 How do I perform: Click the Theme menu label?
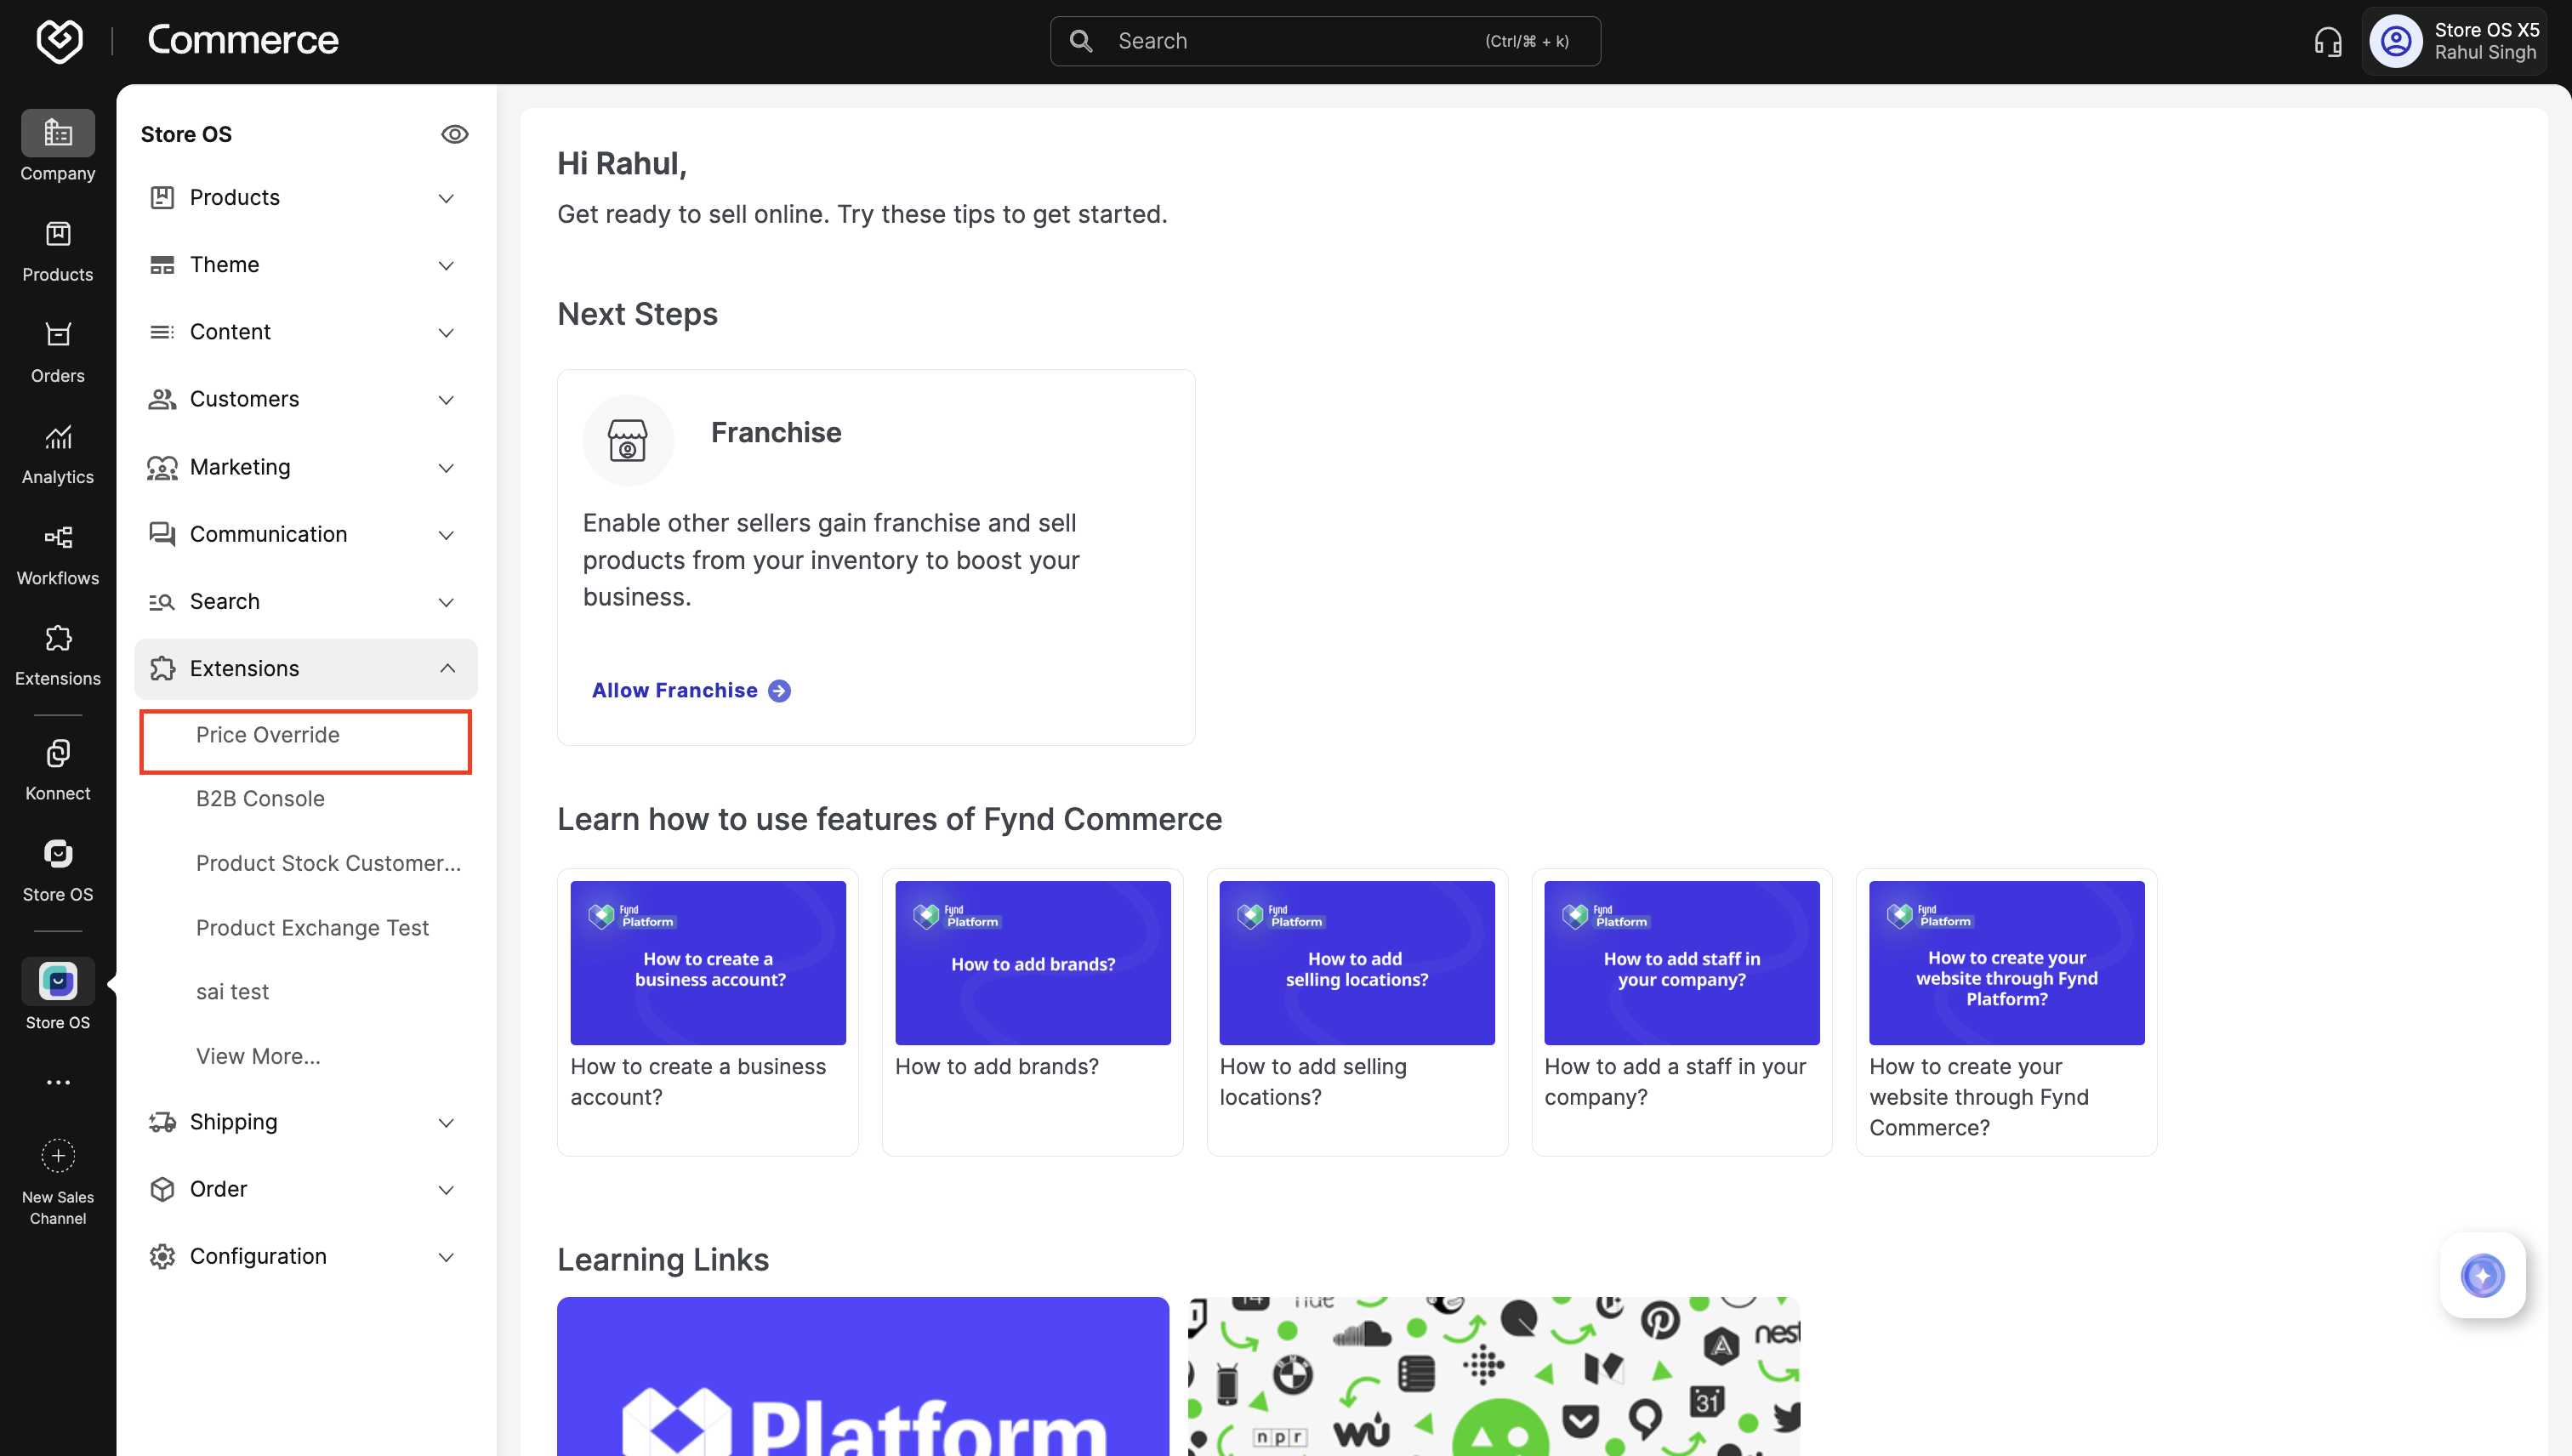[224, 264]
